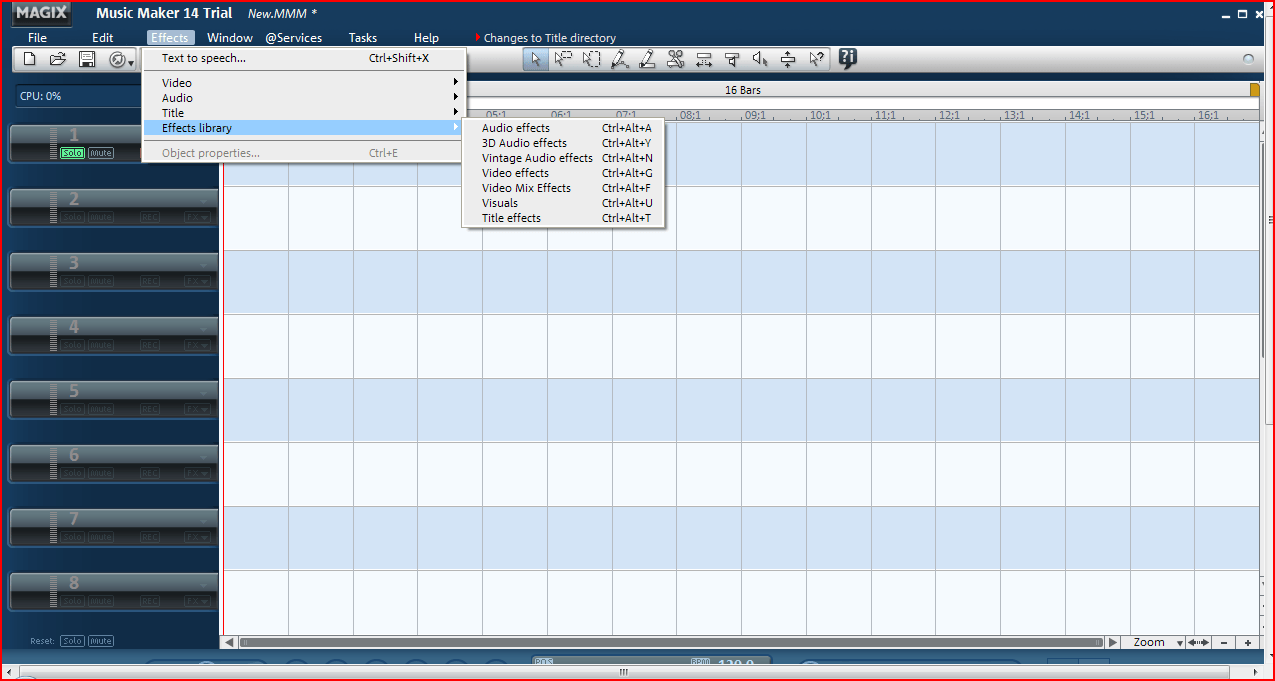
Task: Select the standard mouse mode arrow tool
Action: point(535,59)
